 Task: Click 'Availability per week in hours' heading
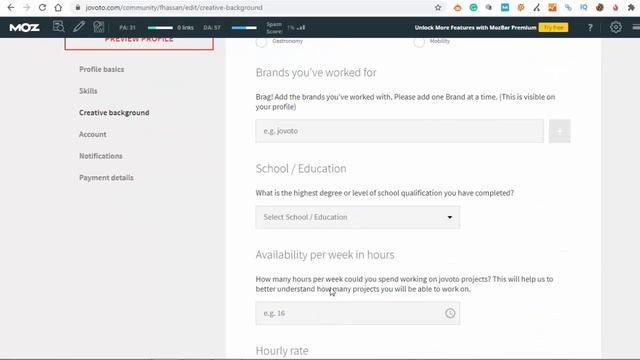coord(325,255)
